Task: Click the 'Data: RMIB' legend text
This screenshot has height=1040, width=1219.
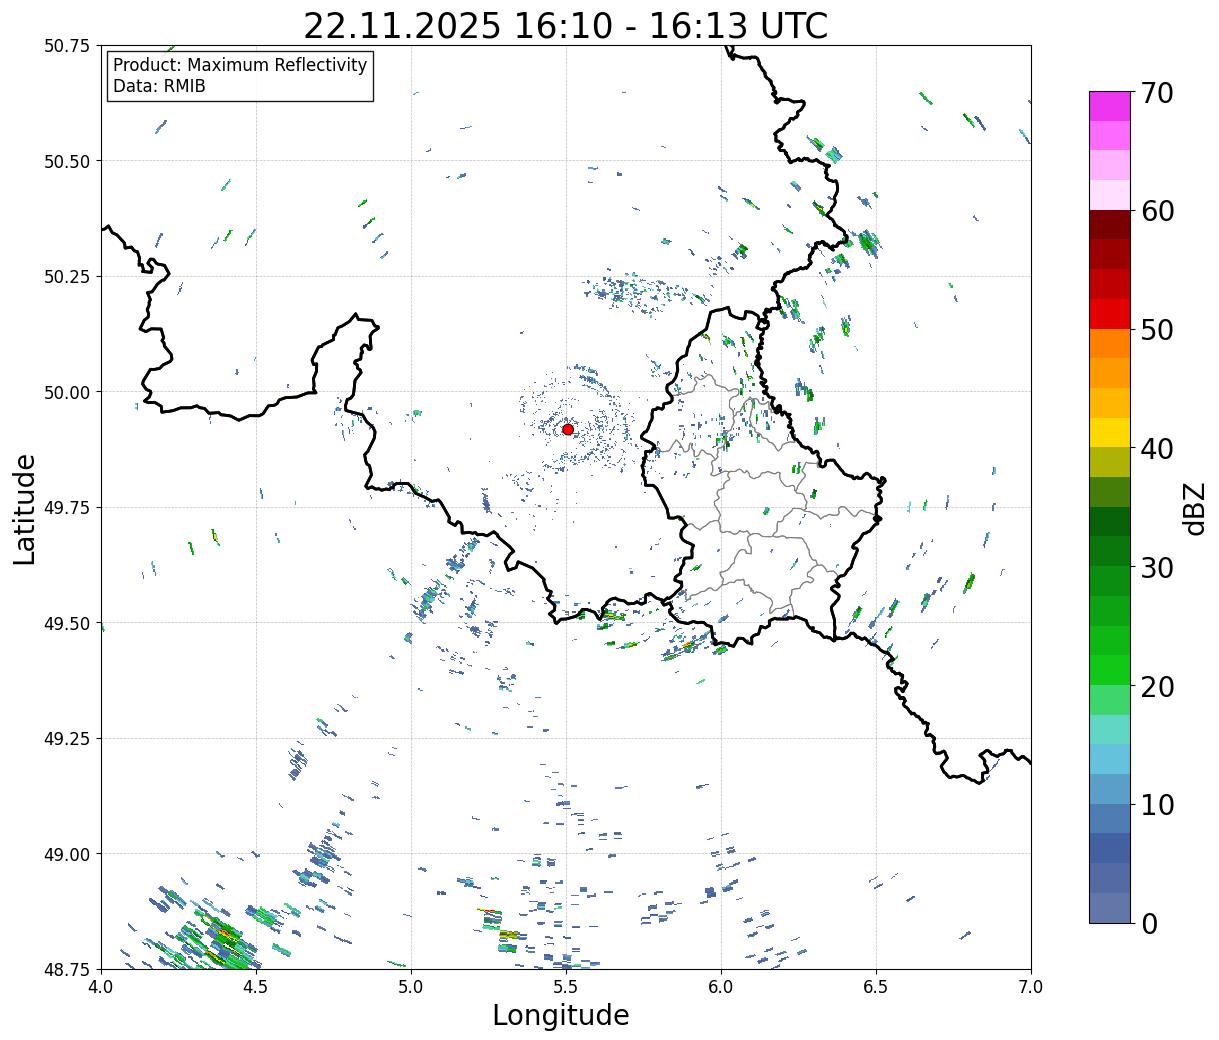Action: tap(159, 86)
